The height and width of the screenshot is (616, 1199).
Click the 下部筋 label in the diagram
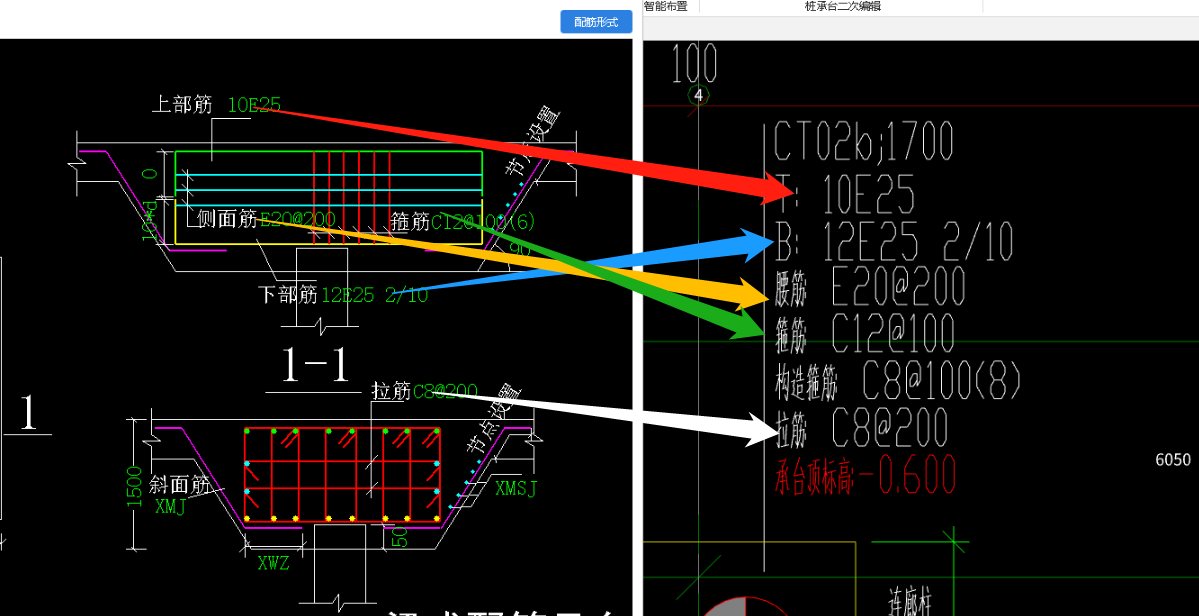289,295
